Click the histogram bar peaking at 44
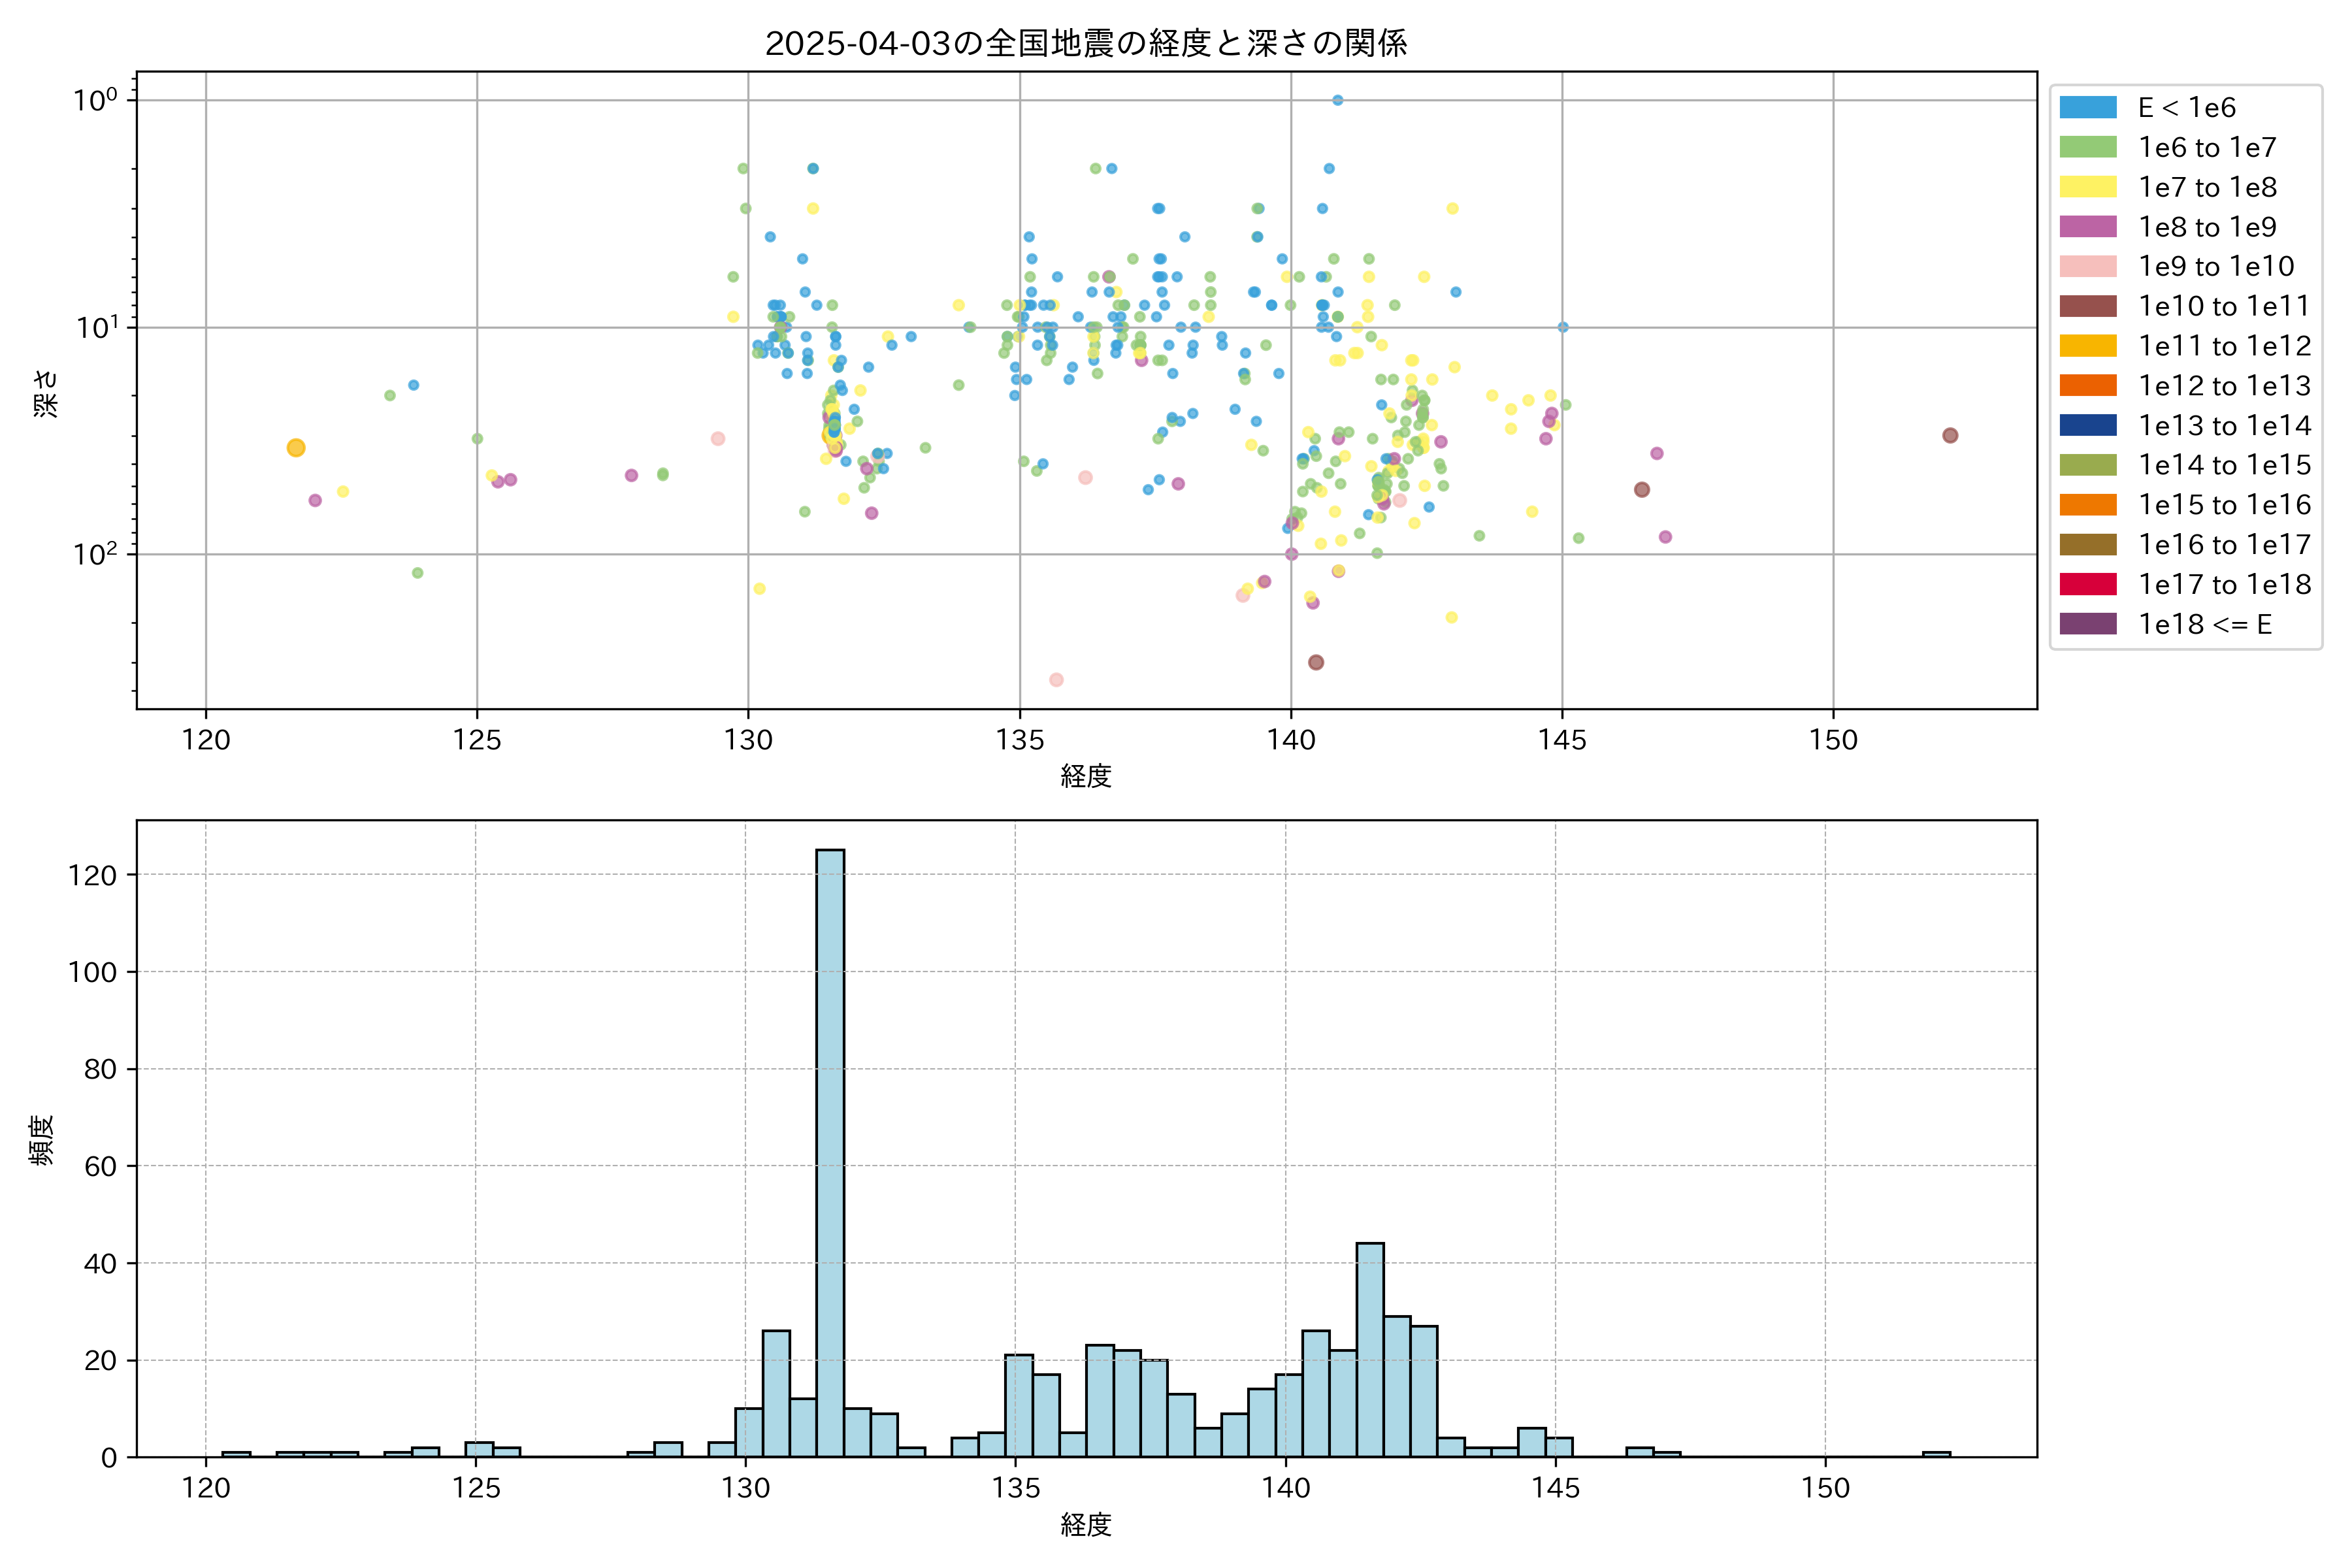This screenshot has width=2352, height=1568. pos(1370,1350)
